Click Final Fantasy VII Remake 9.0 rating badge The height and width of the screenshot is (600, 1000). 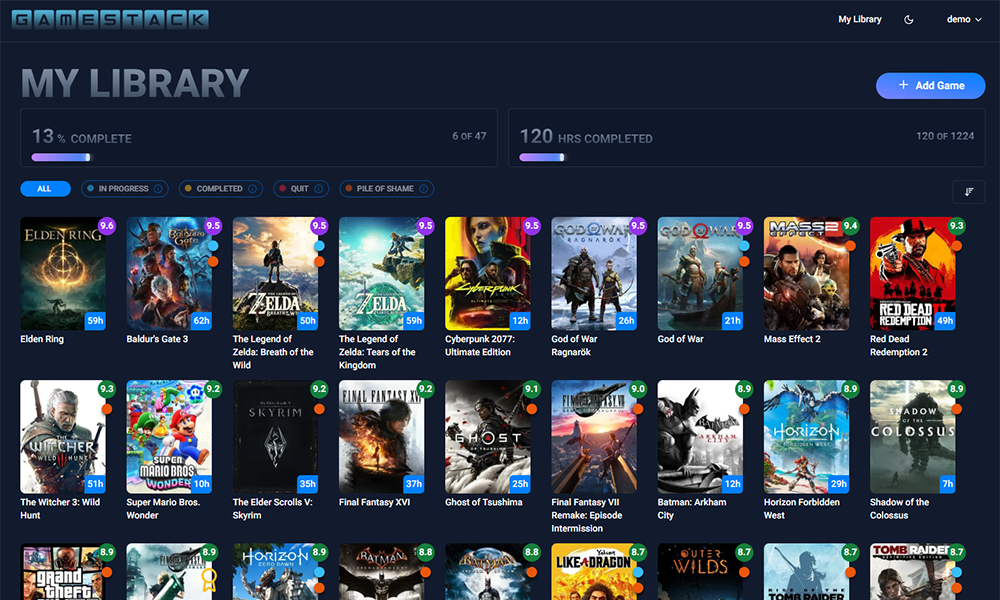click(x=638, y=389)
